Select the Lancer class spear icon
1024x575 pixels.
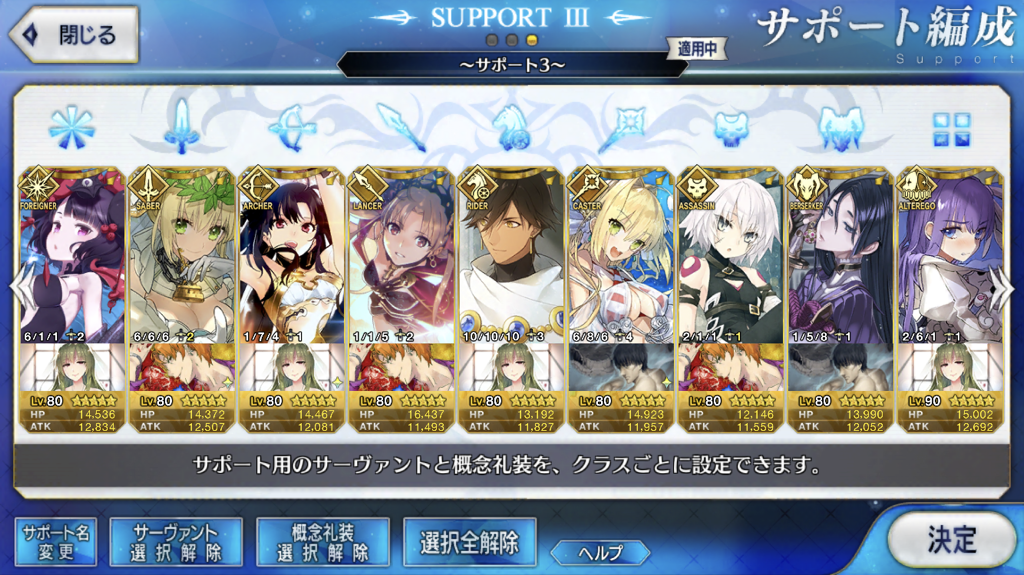pos(401,128)
